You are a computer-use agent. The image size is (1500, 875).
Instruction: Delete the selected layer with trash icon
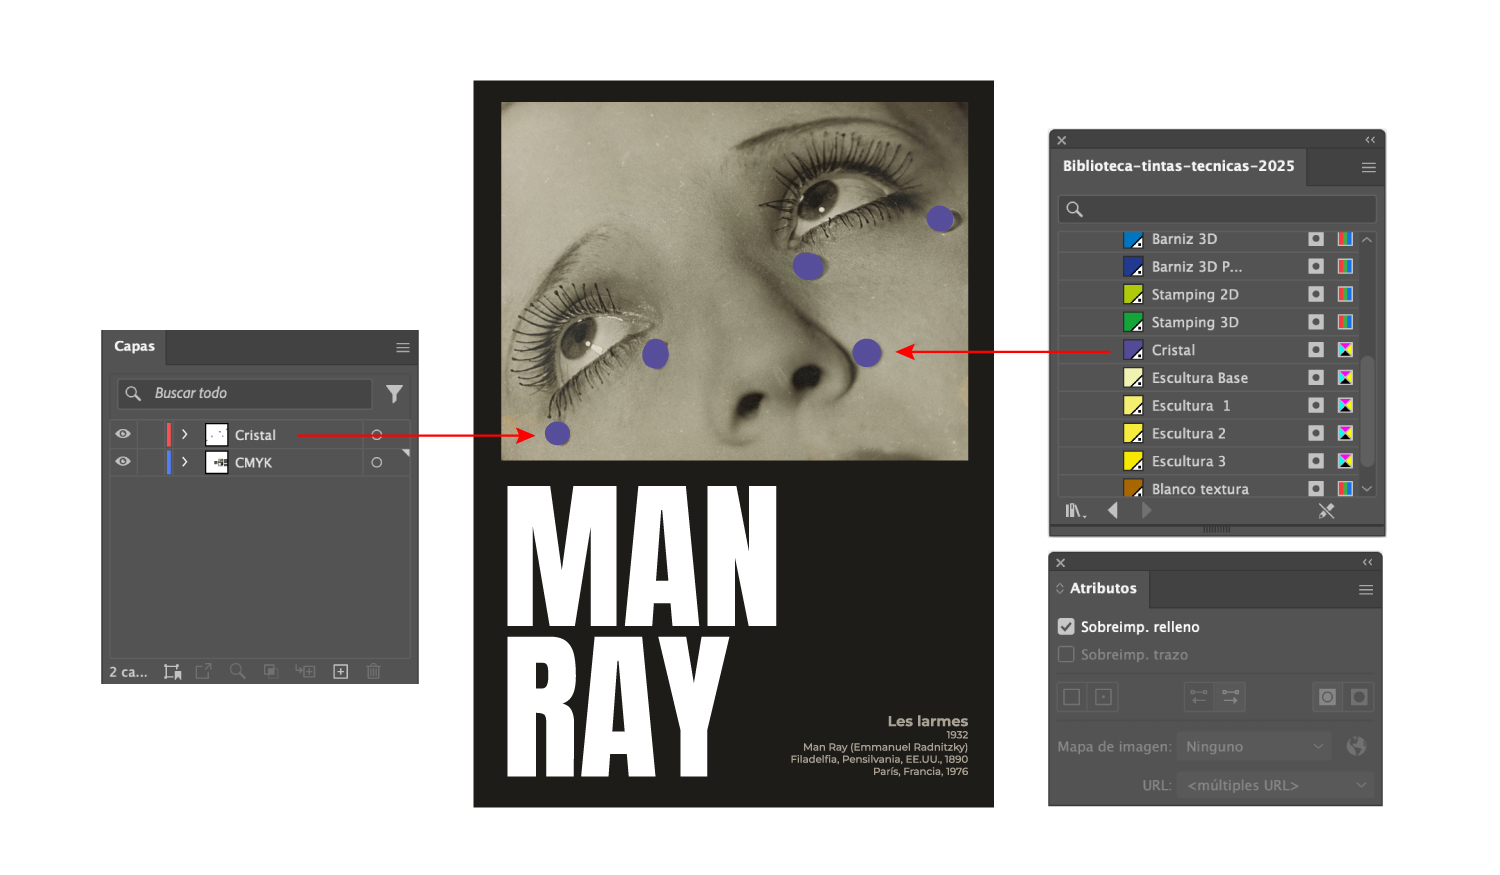point(374,672)
